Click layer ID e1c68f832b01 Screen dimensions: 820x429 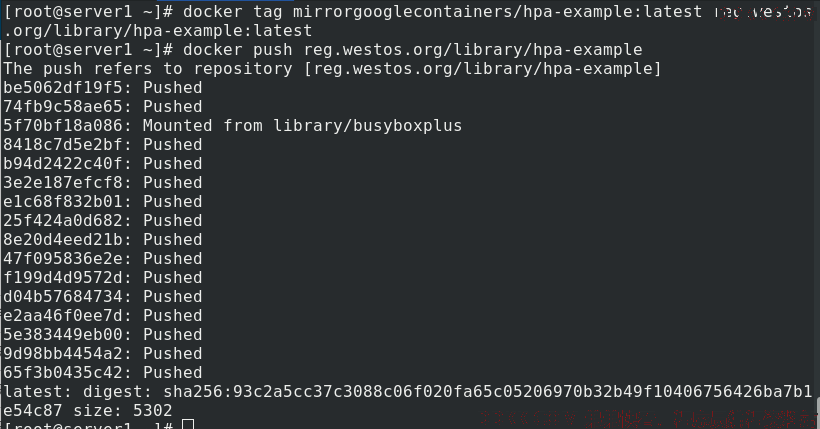[x=63, y=201]
